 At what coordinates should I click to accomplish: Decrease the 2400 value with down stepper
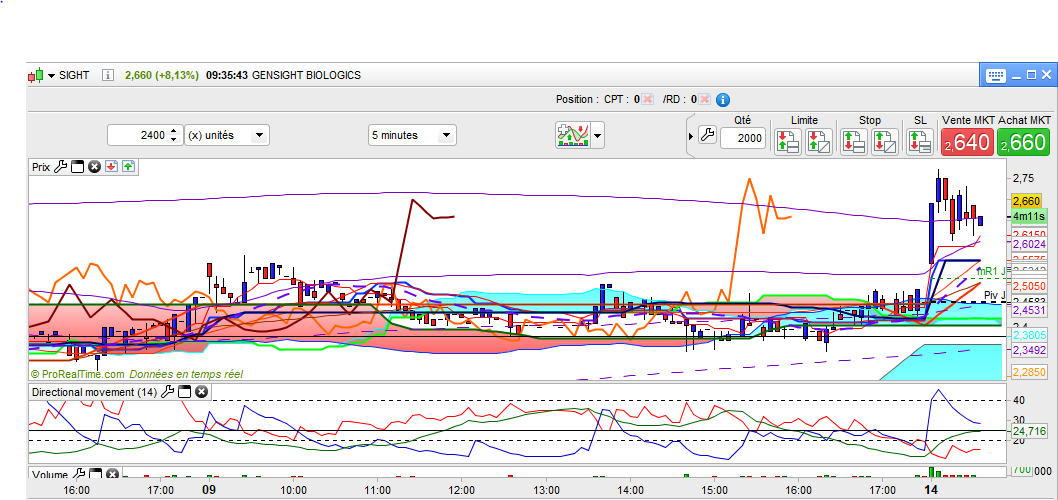tap(174, 140)
